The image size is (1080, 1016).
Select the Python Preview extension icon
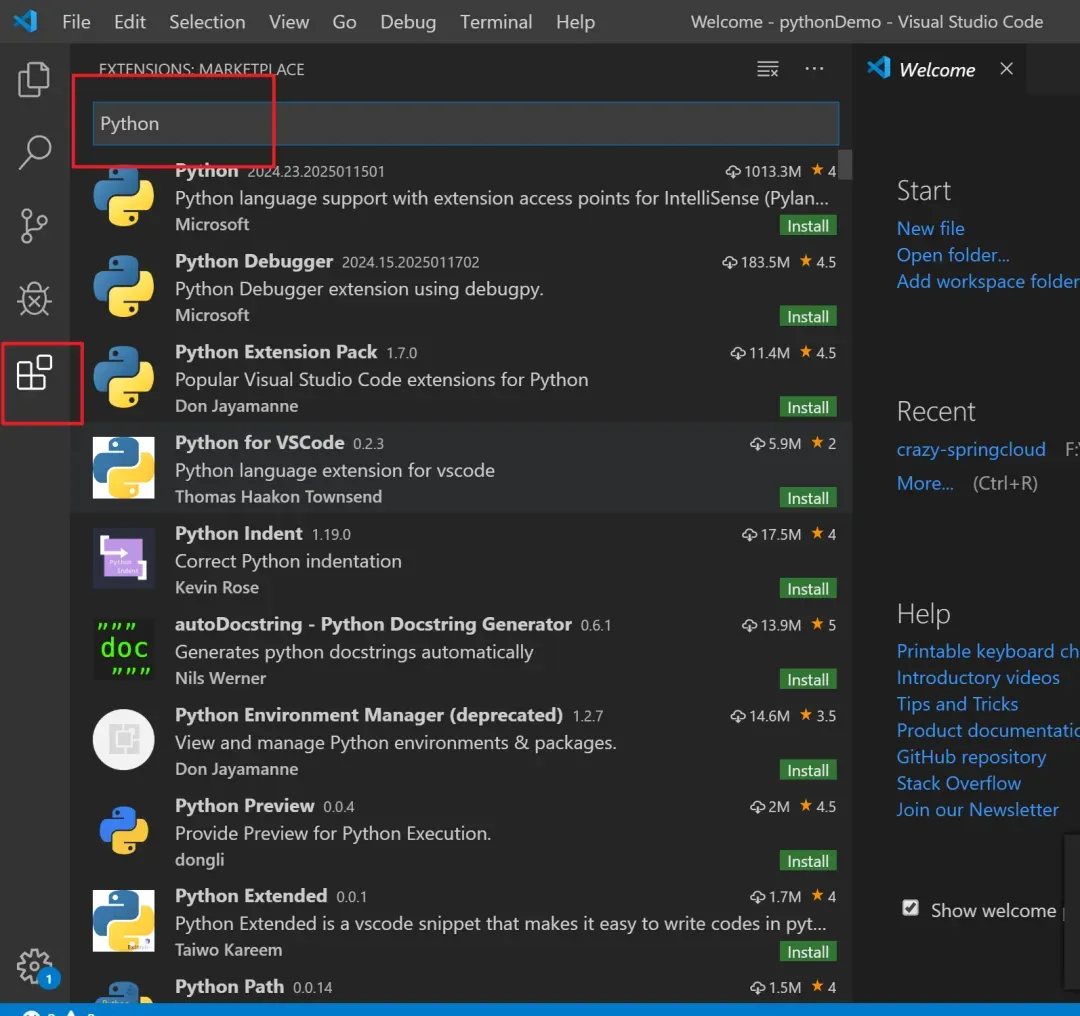[x=124, y=830]
